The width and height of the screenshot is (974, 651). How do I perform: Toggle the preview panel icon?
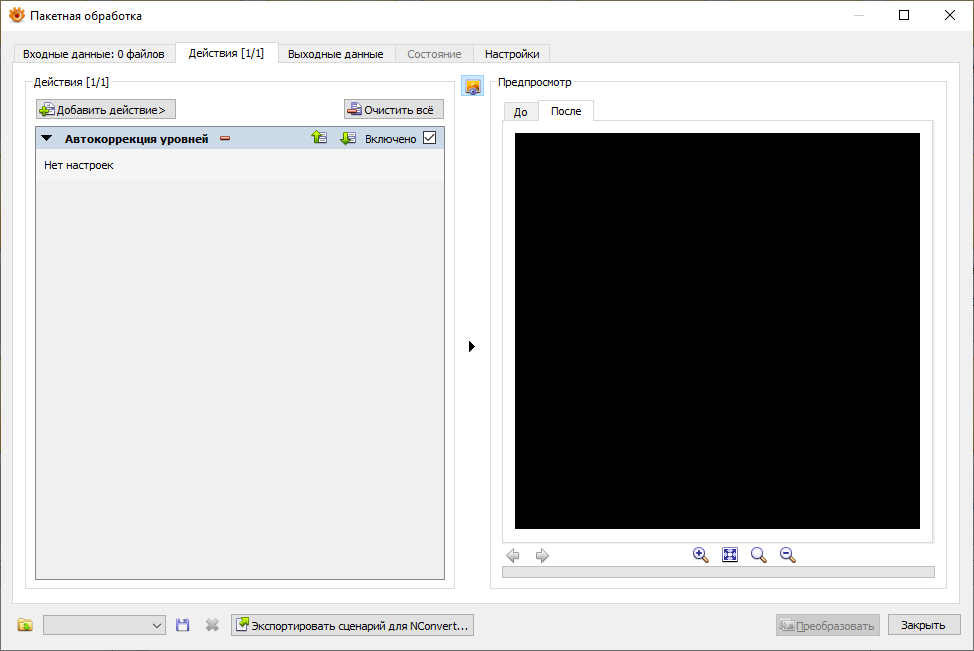(473, 87)
